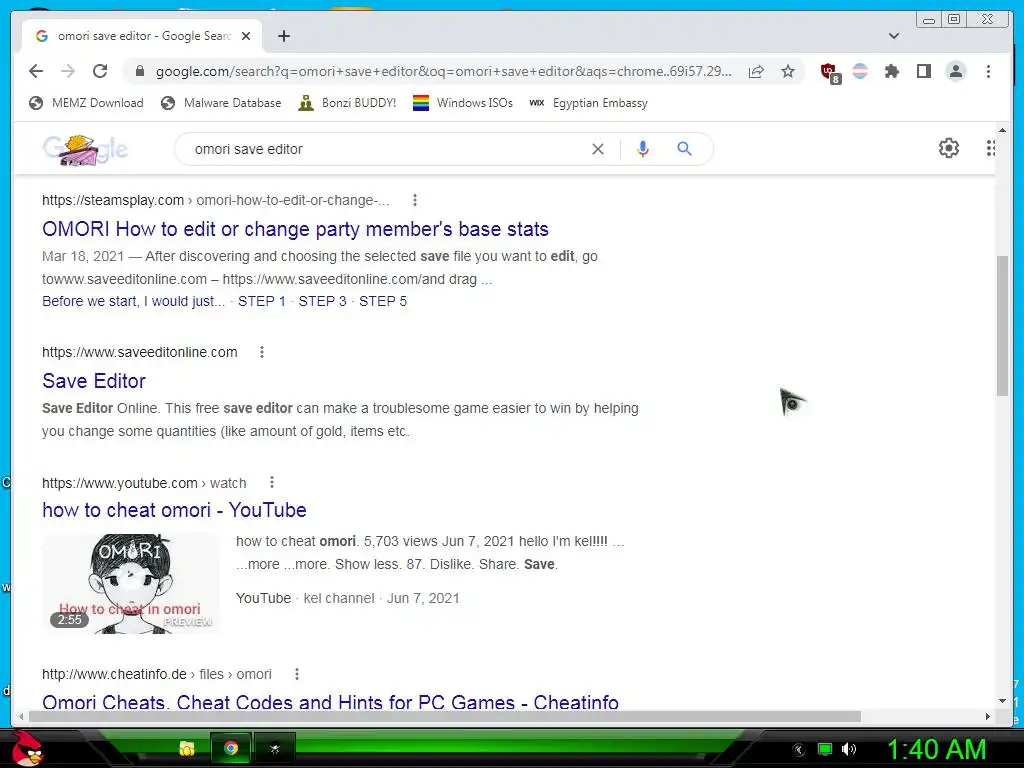This screenshot has width=1024, height=768.
Task: Clear the search box with the X
Action: point(598,149)
